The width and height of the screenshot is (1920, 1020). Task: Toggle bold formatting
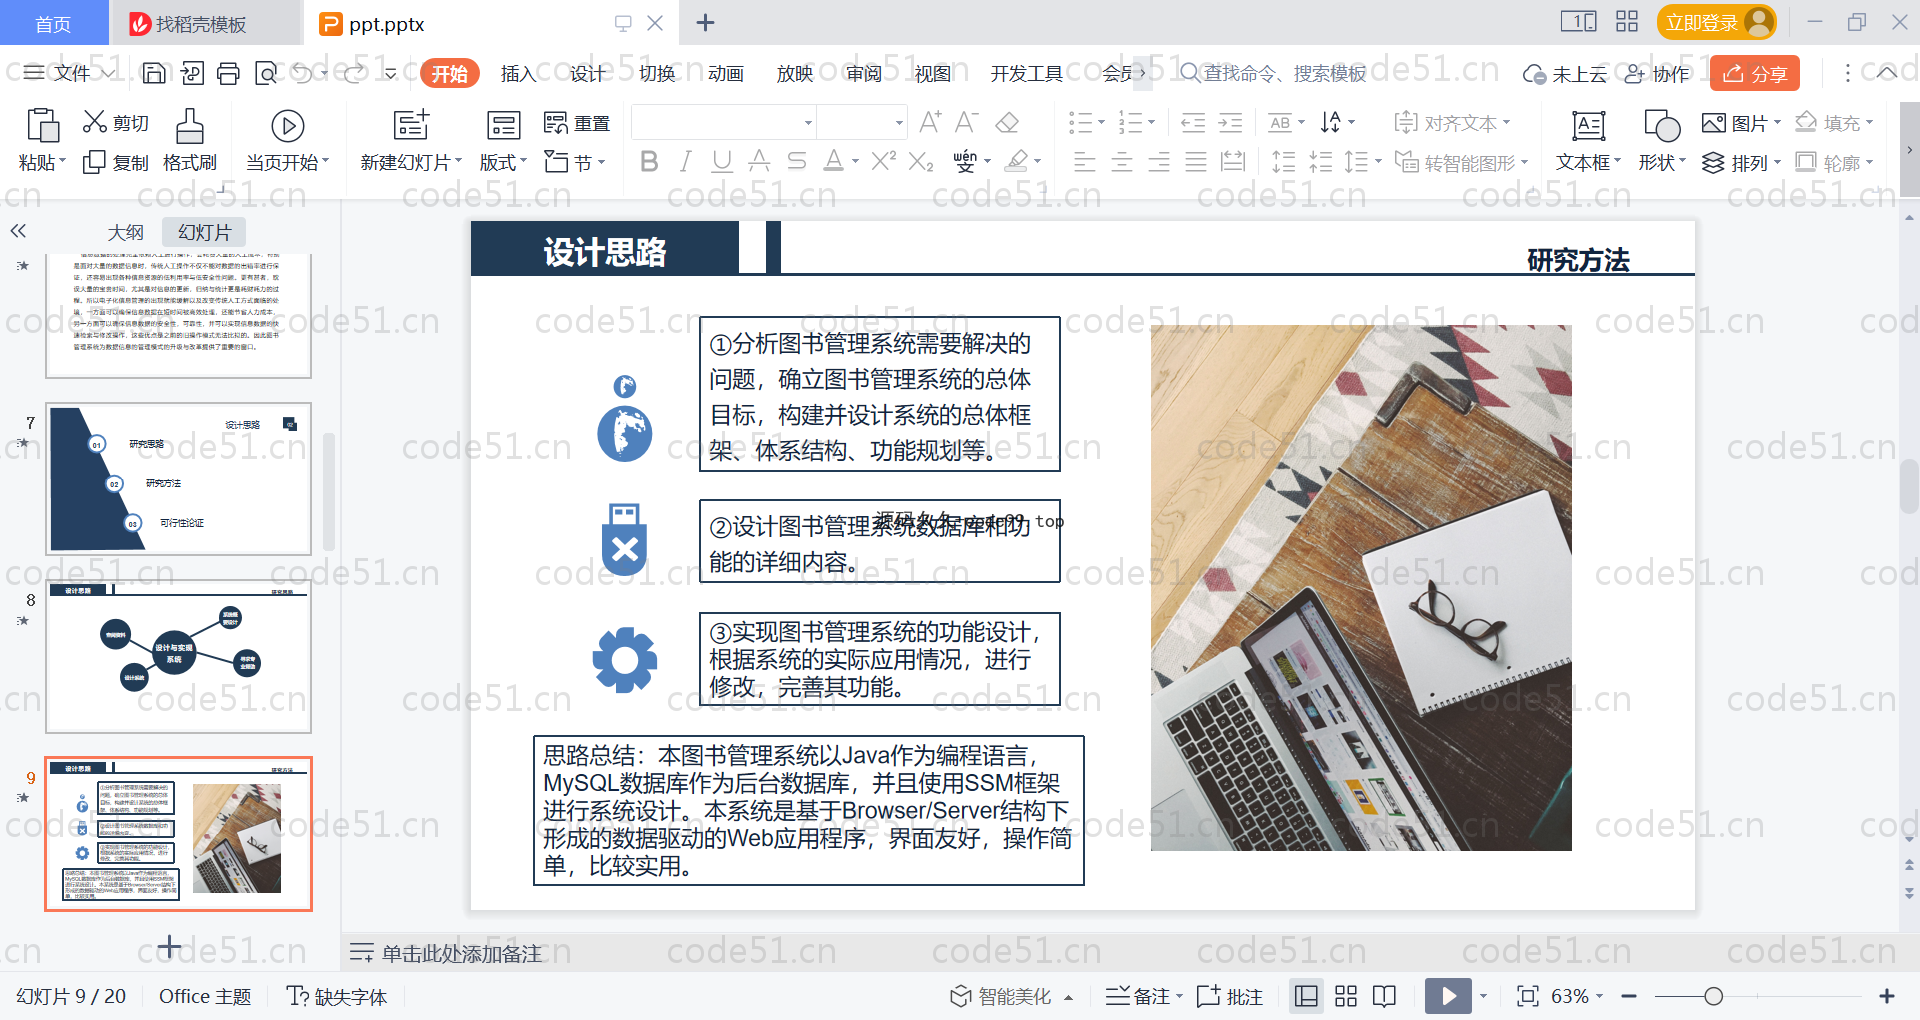(649, 161)
